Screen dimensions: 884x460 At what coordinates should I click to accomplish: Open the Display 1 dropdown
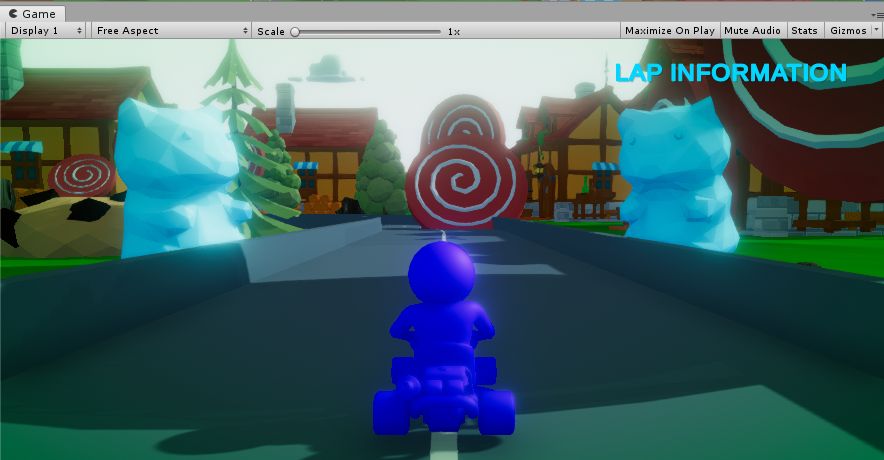pyautogui.click(x=46, y=31)
